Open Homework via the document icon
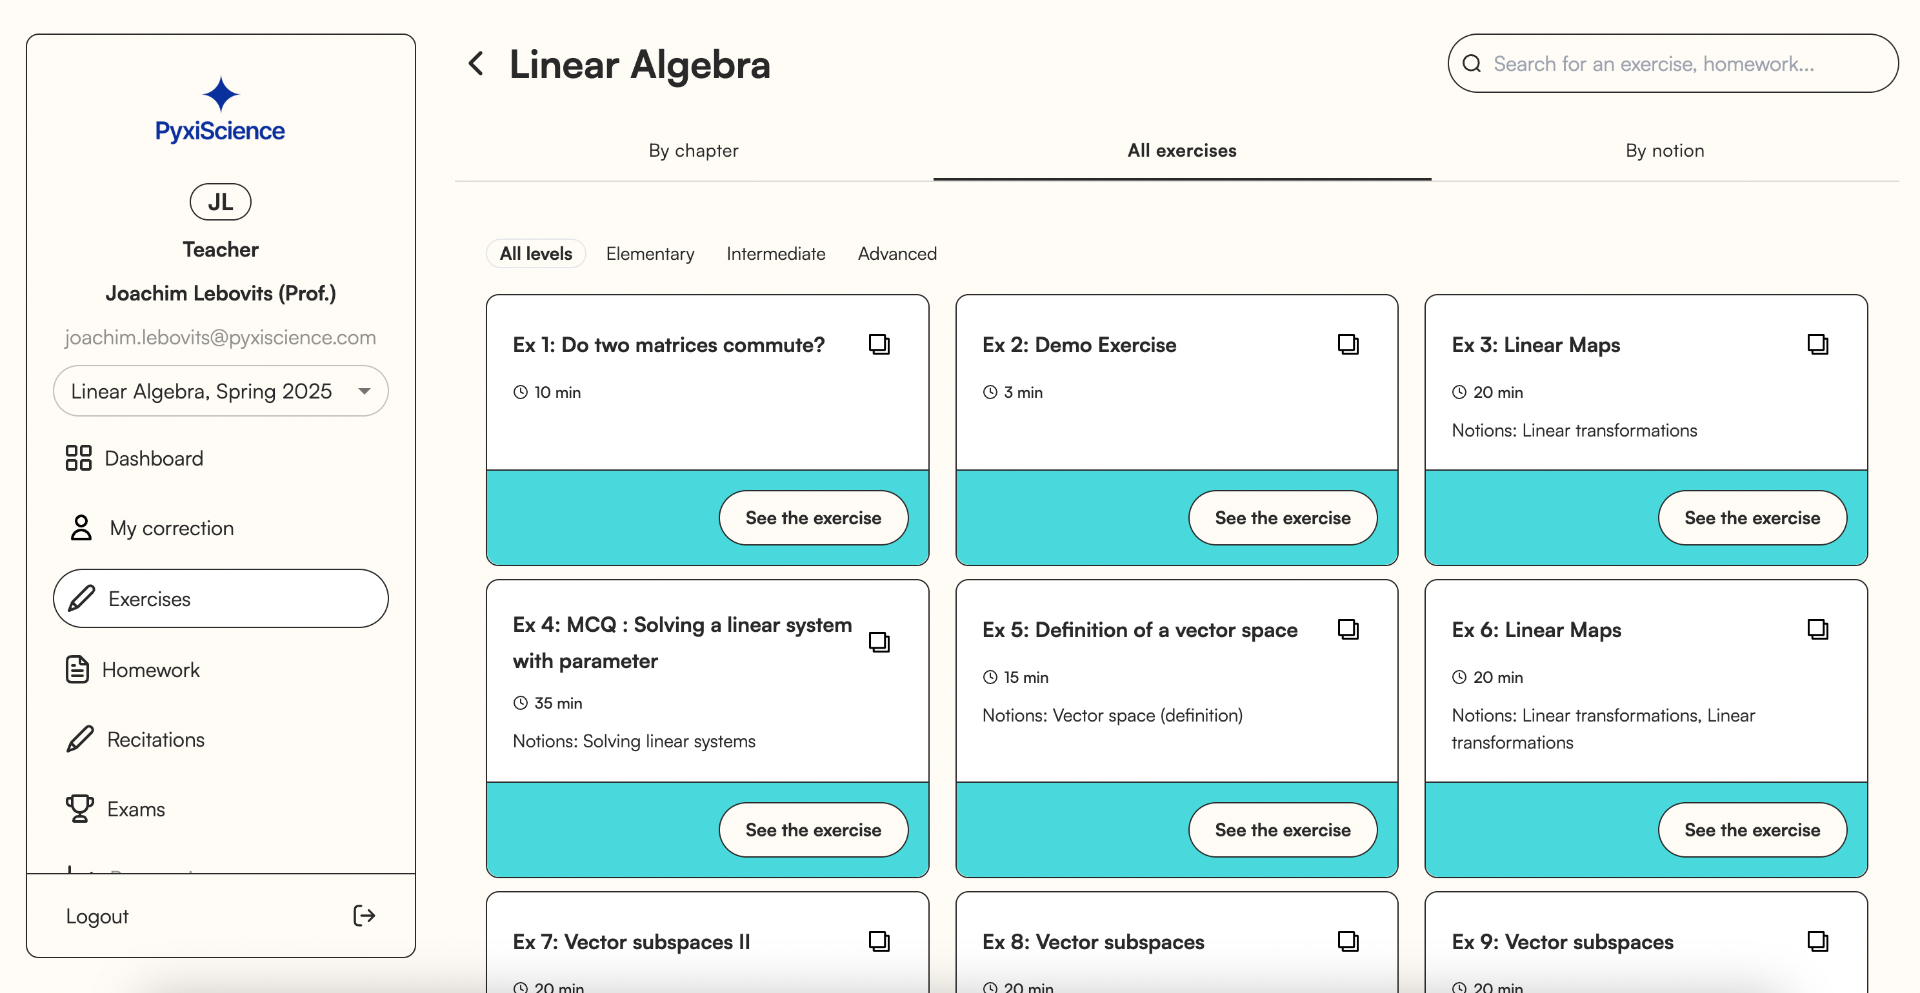The image size is (1920, 993). click(x=80, y=669)
